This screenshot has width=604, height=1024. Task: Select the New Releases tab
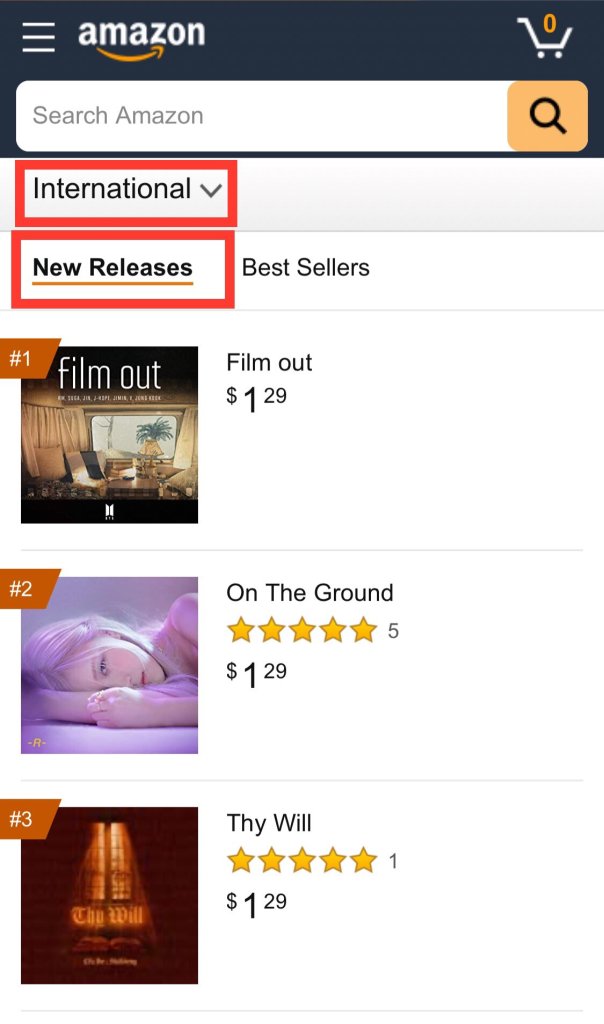(x=112, y=268)
